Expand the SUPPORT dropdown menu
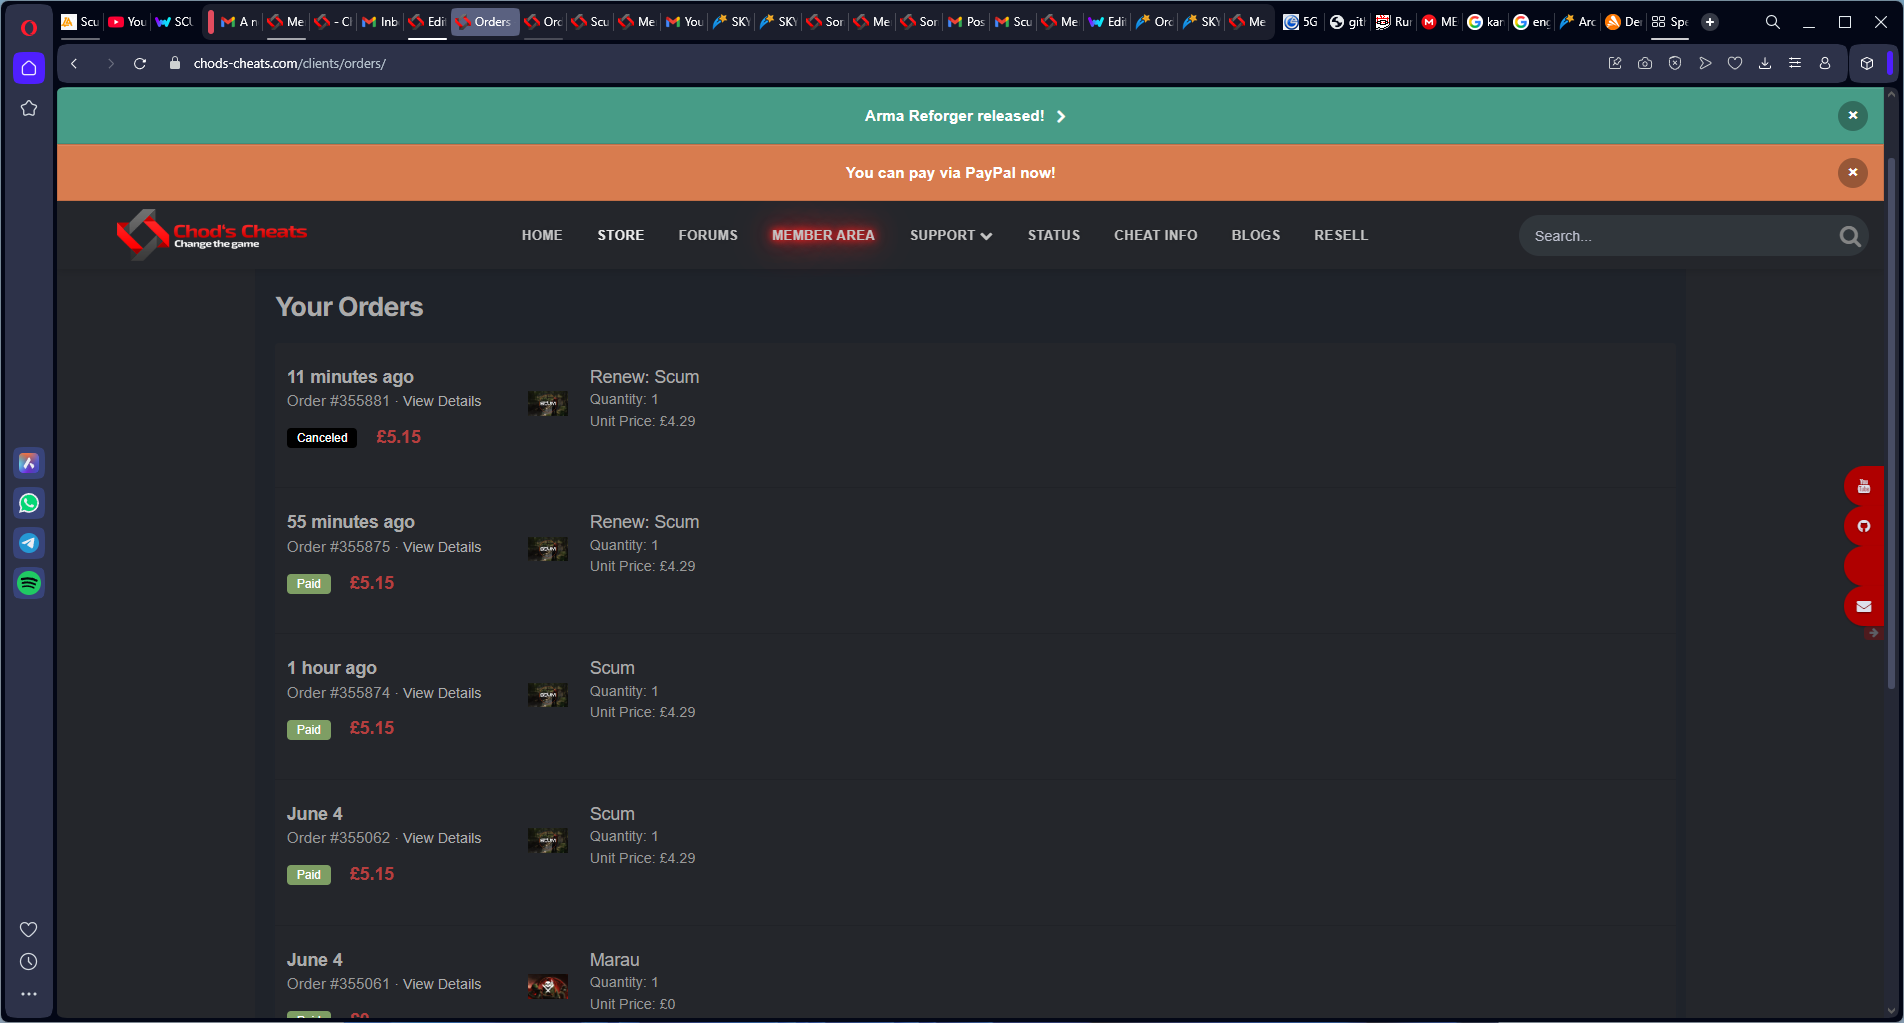 [x=951, y=235]
